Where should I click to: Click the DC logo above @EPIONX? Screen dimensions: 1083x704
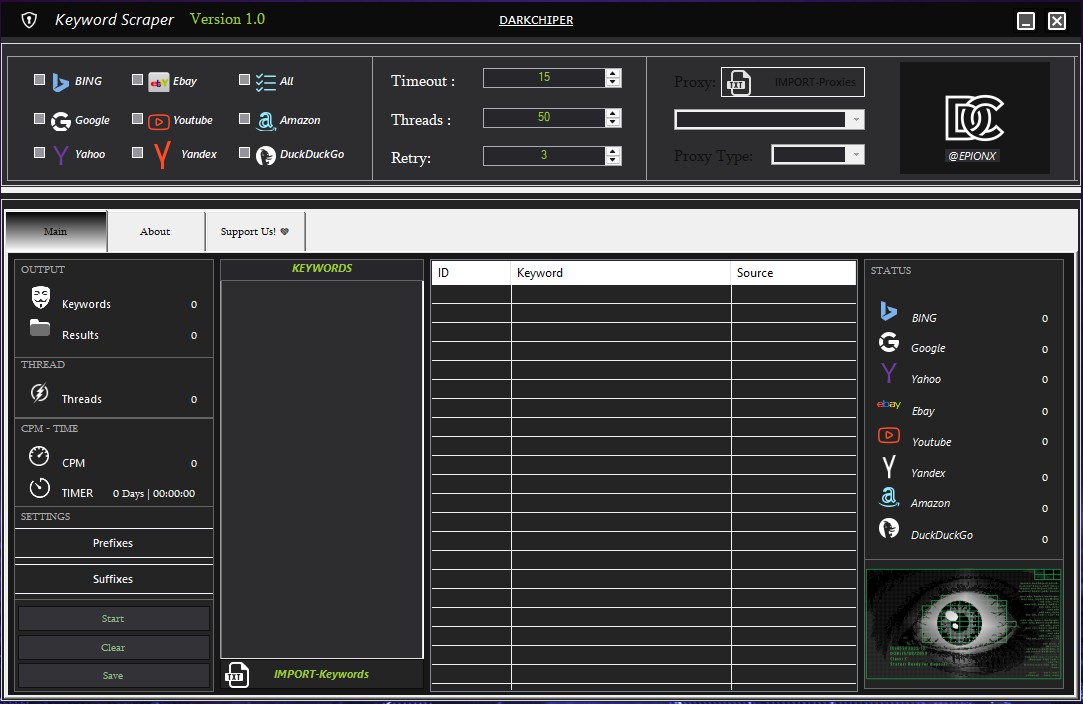pos(974,119)
